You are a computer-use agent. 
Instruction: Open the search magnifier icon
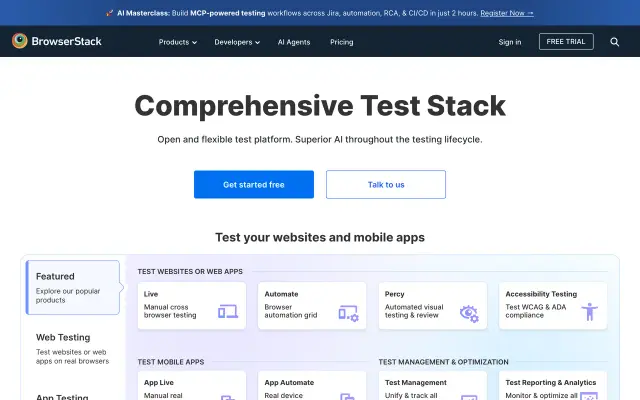coord(614,42)
